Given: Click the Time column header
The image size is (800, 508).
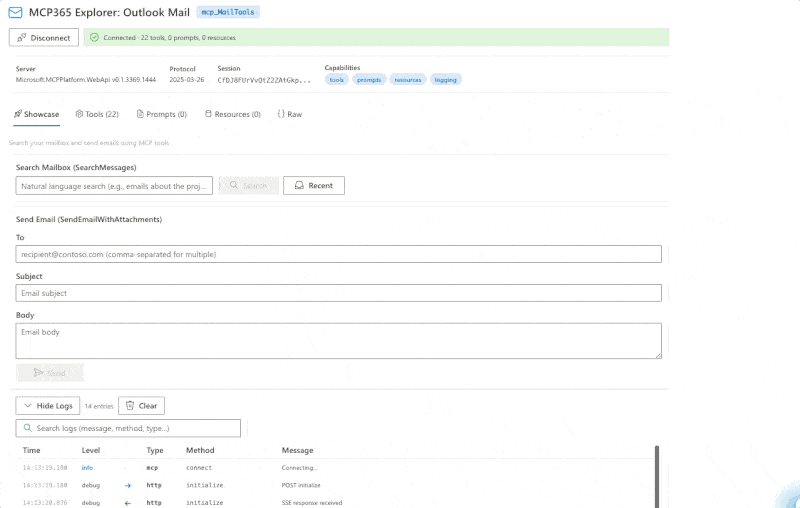Looking at the screenshot, I should [x=31, y=450].
